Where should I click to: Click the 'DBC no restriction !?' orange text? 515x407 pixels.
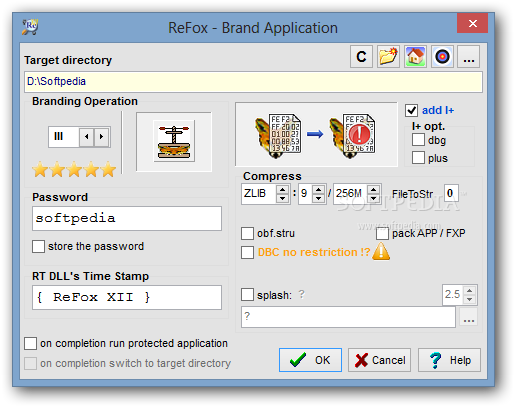click(x=314, y=252)
